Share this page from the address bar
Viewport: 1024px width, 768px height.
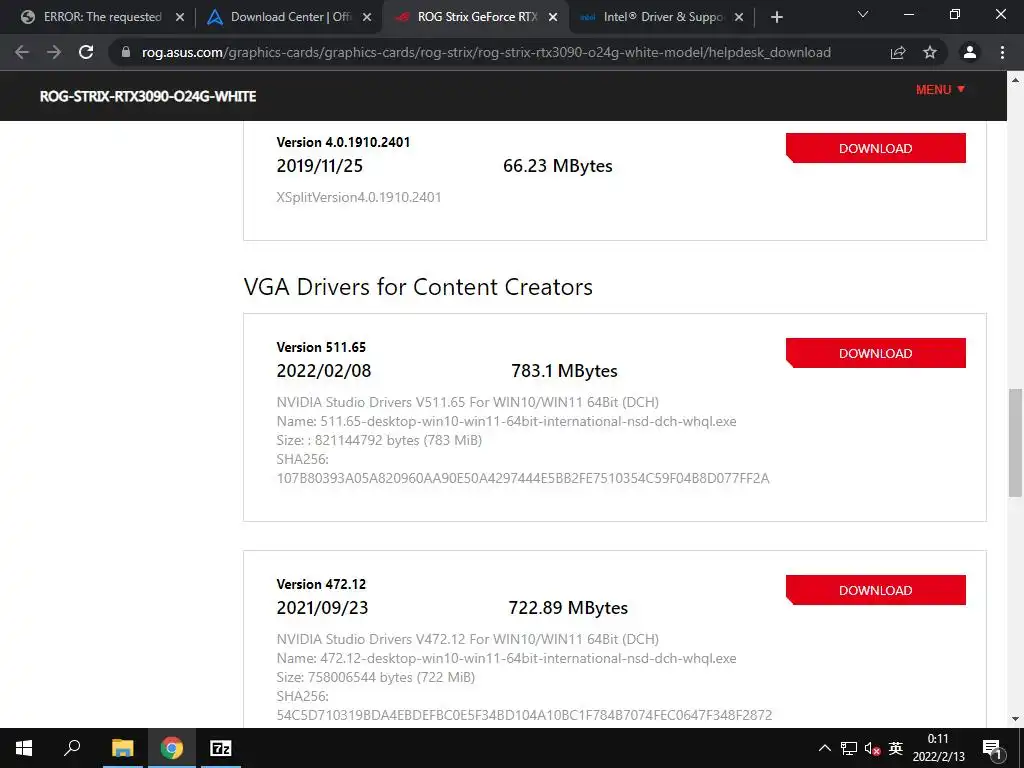pos(898,52)
